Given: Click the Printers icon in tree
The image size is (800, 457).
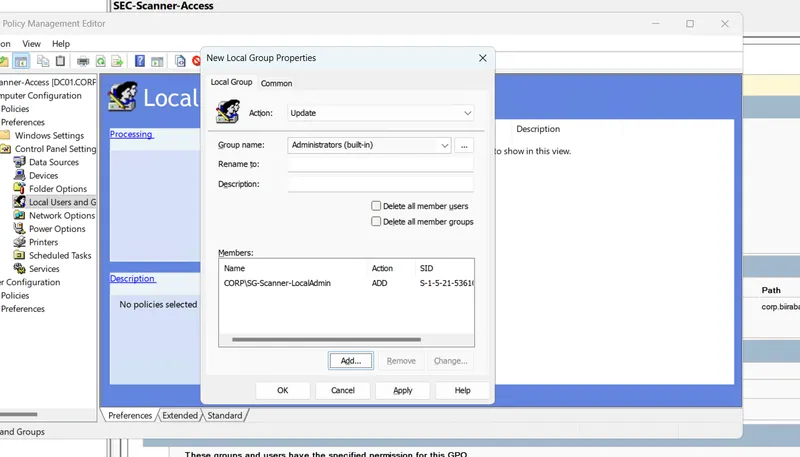Looking at the screenshot, I should (19, 242).
